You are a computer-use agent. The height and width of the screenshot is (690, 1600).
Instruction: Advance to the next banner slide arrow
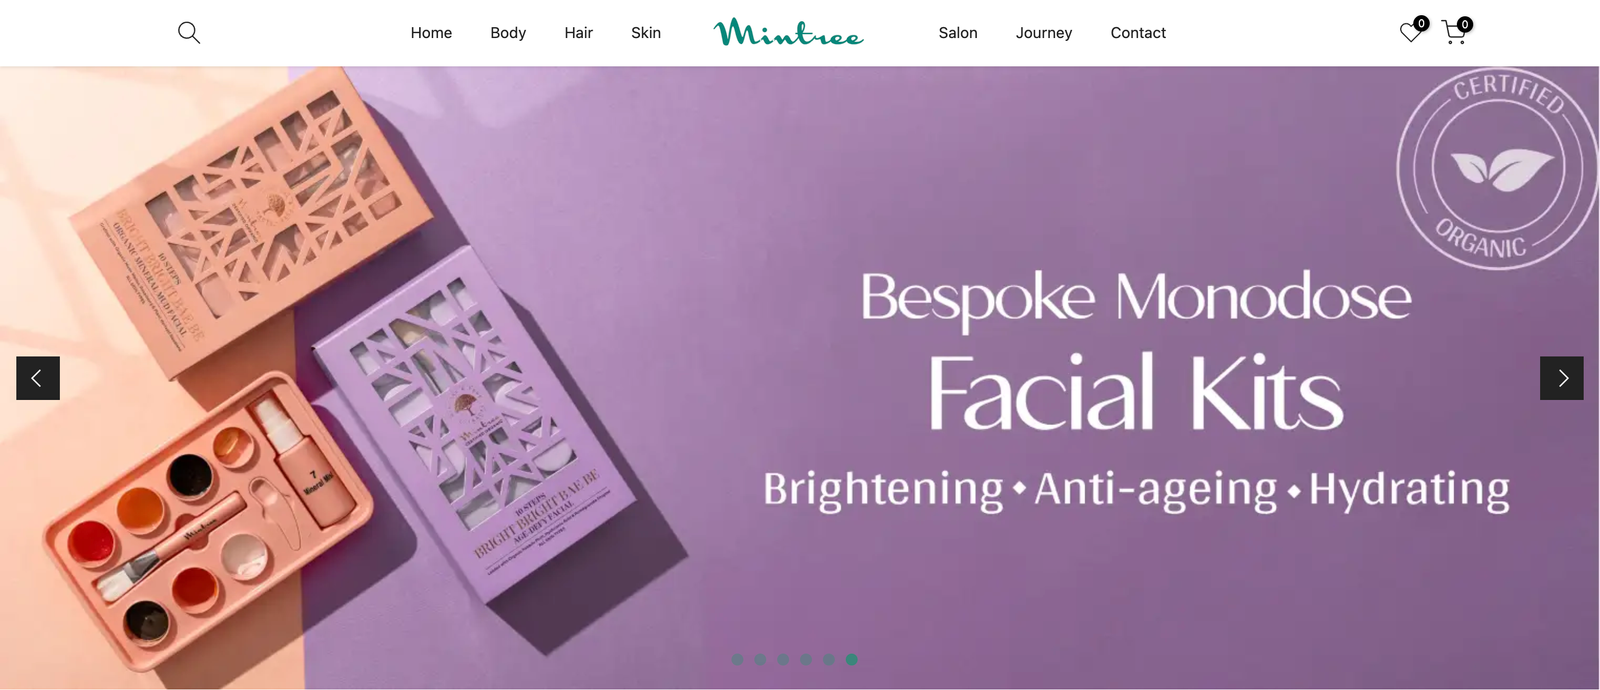1562,378
